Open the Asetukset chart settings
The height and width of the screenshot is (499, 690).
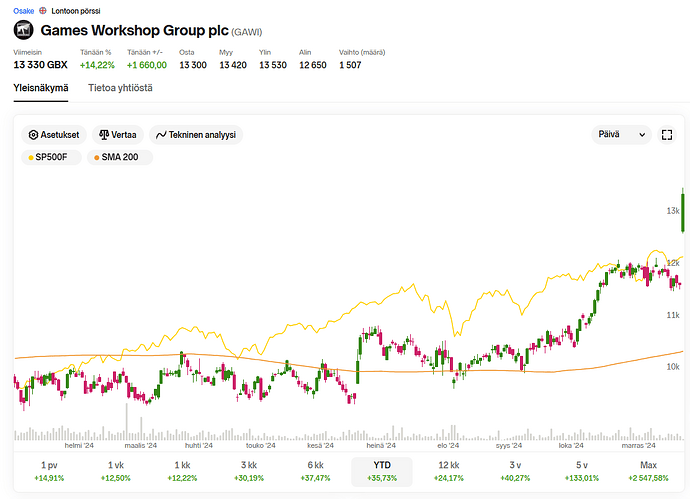[54, 135]
